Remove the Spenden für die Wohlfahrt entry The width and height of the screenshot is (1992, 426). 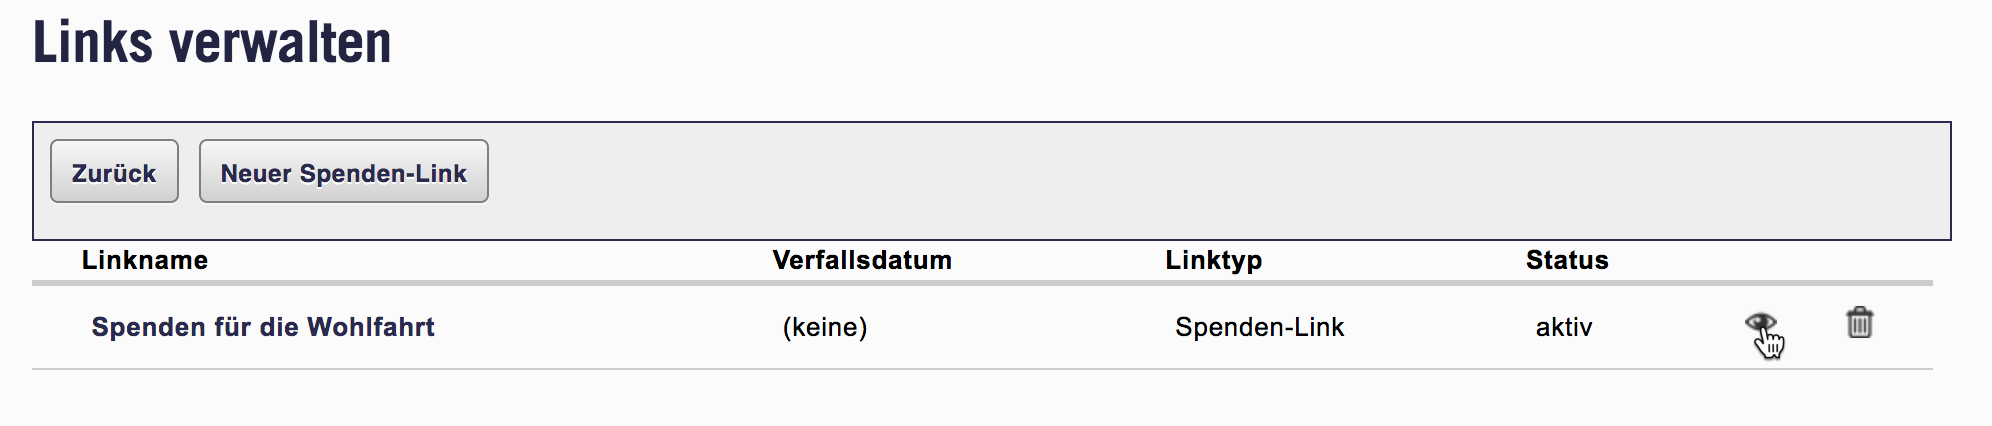[x=1859, y=323]
